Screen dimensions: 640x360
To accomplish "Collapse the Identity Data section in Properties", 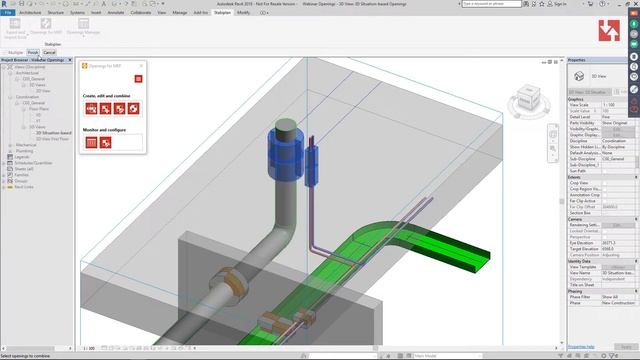I will tap(636, 261).
